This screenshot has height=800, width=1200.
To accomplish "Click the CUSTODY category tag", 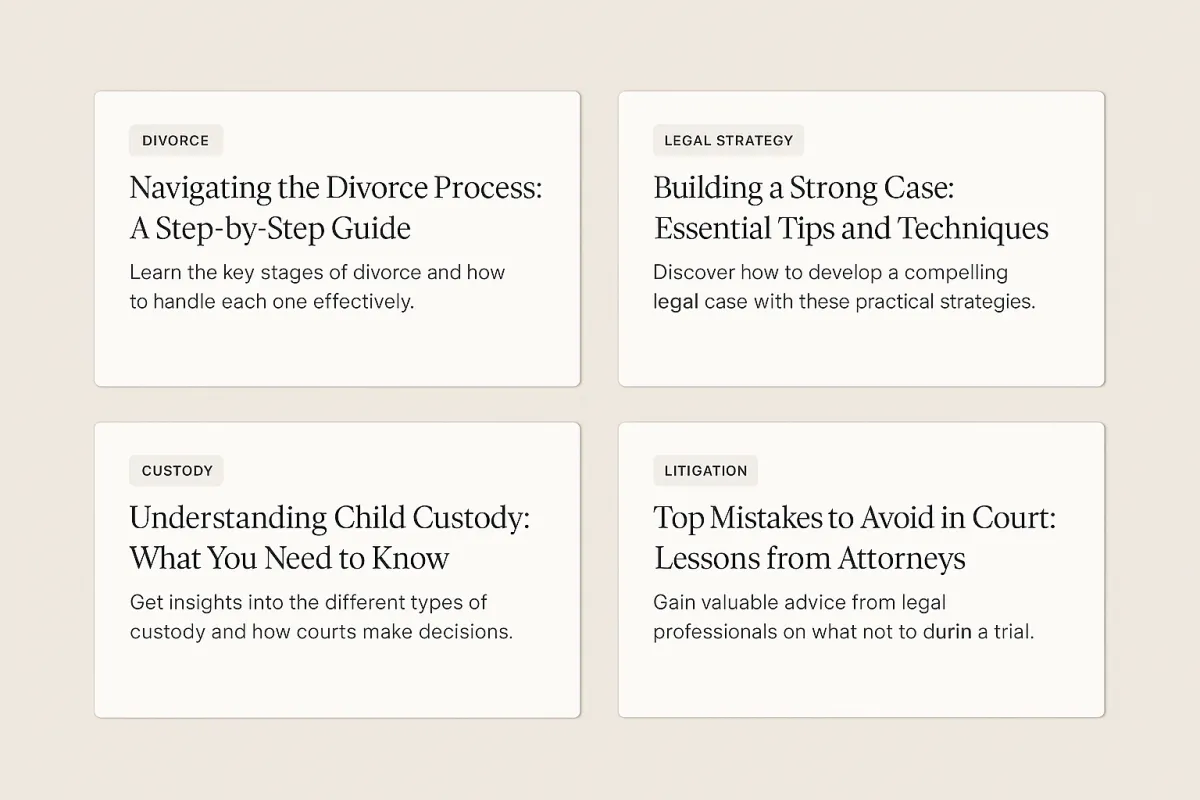I will pos(177,470).
